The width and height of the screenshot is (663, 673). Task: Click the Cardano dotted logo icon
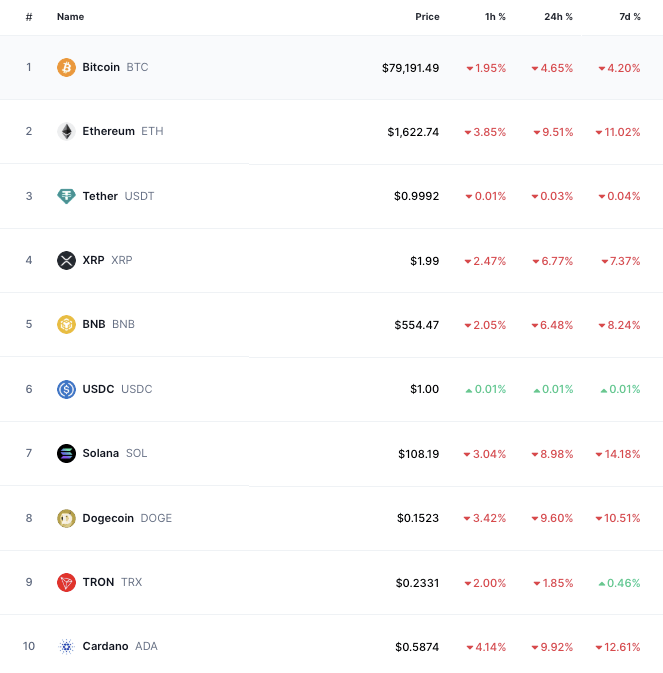click(66, 646)
